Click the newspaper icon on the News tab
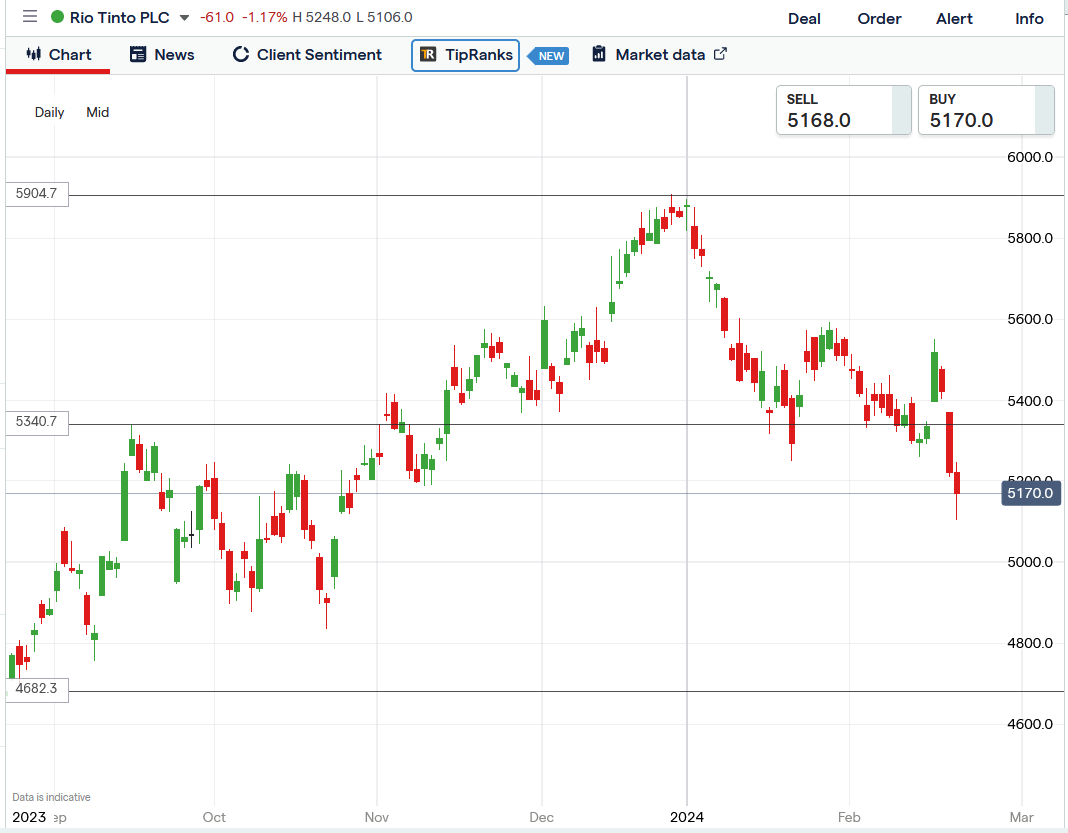Screen dimensions: 1068x833 point(138,54)
